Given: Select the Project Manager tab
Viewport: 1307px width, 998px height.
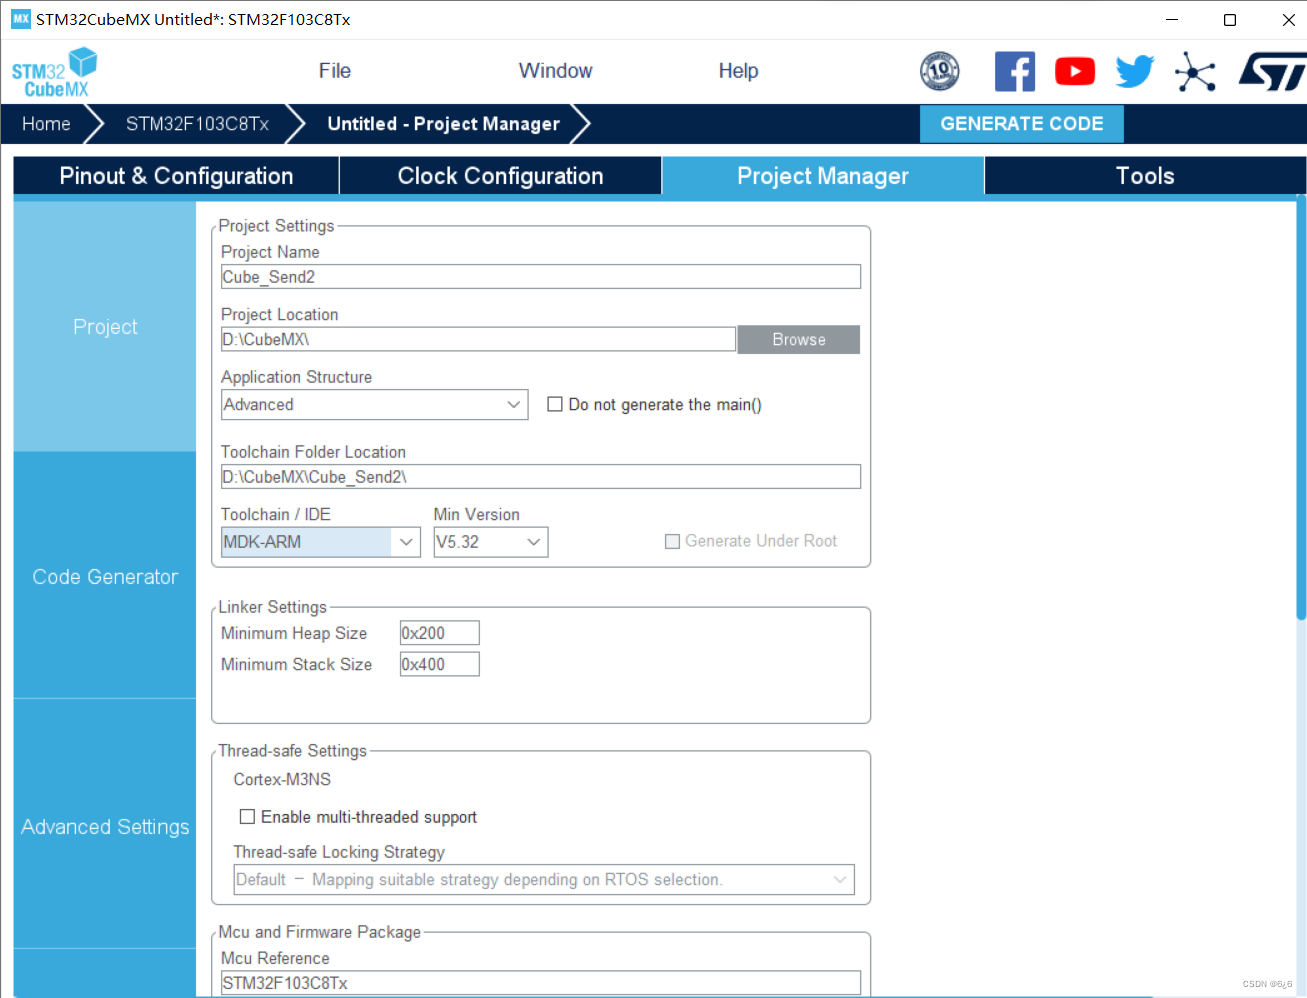Looking at the screenshot, I should pos(823,176).
